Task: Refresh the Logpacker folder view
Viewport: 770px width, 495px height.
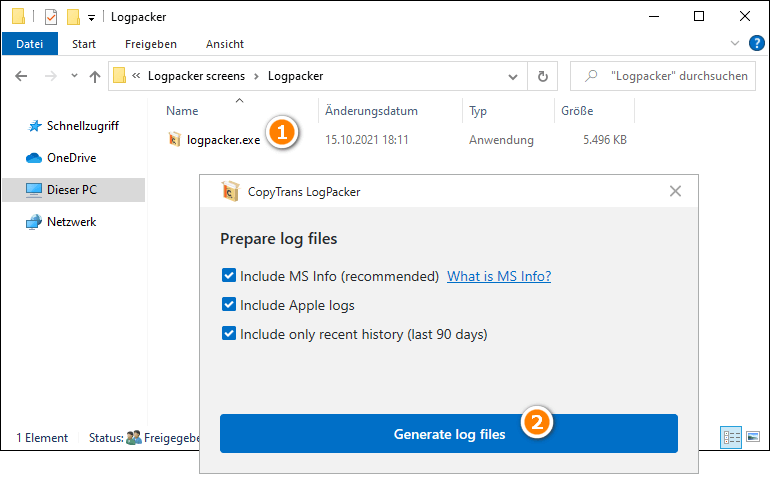Action: coord(543,76)
